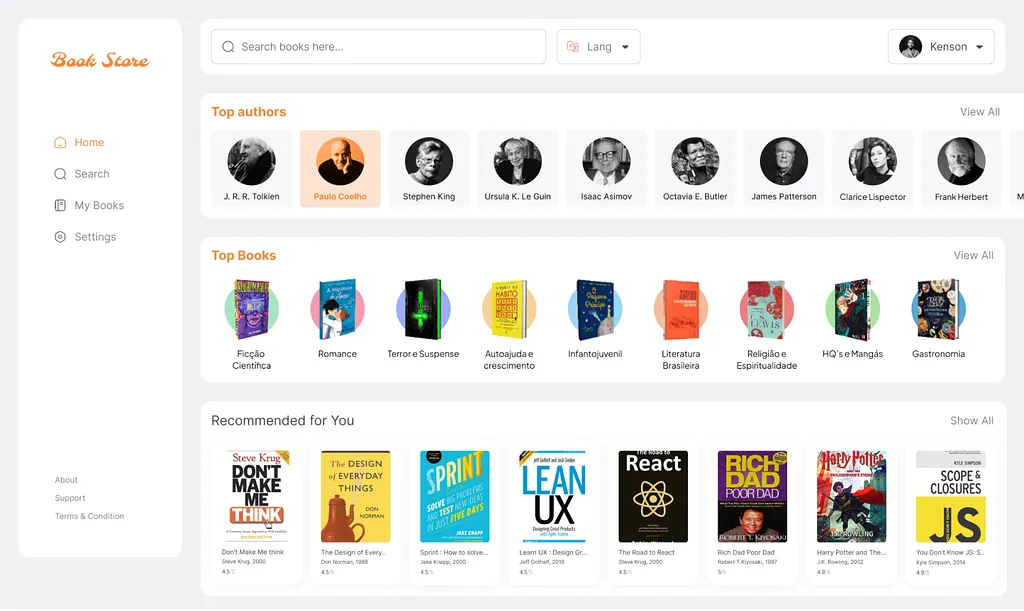Choose the Gastronomia category icon
The image size is (1024, 611).
click(x=938, y=310)
